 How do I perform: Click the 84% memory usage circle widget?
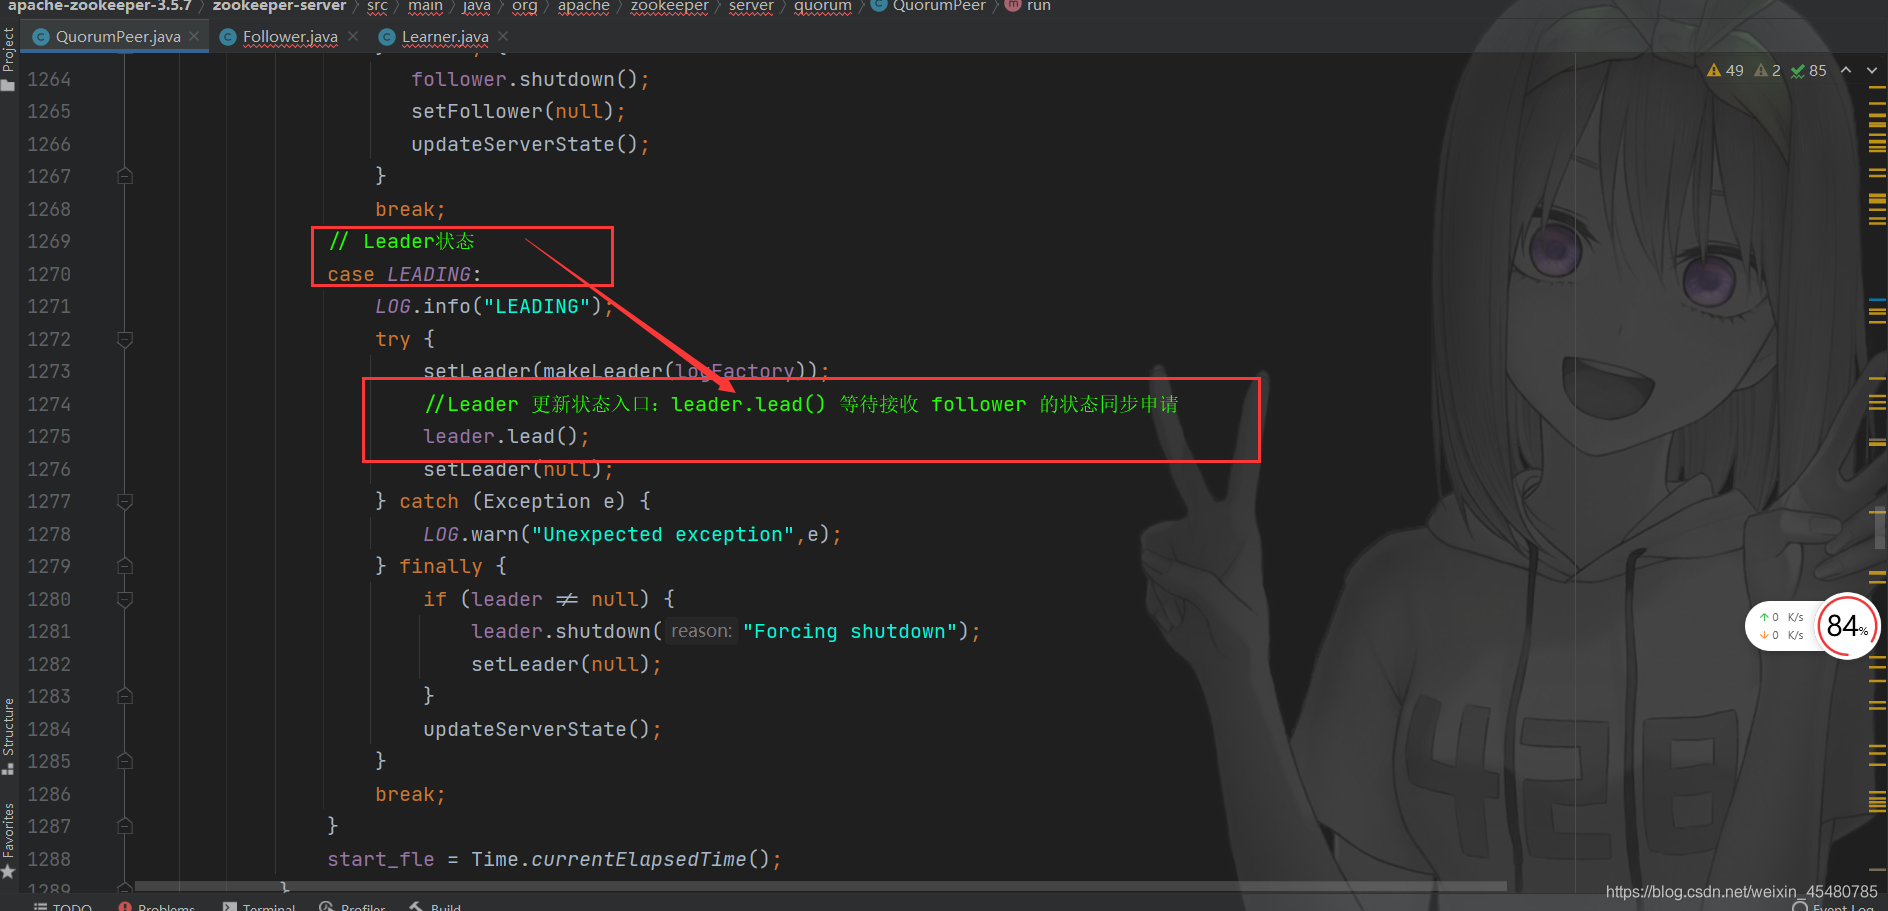(1847, 626)
